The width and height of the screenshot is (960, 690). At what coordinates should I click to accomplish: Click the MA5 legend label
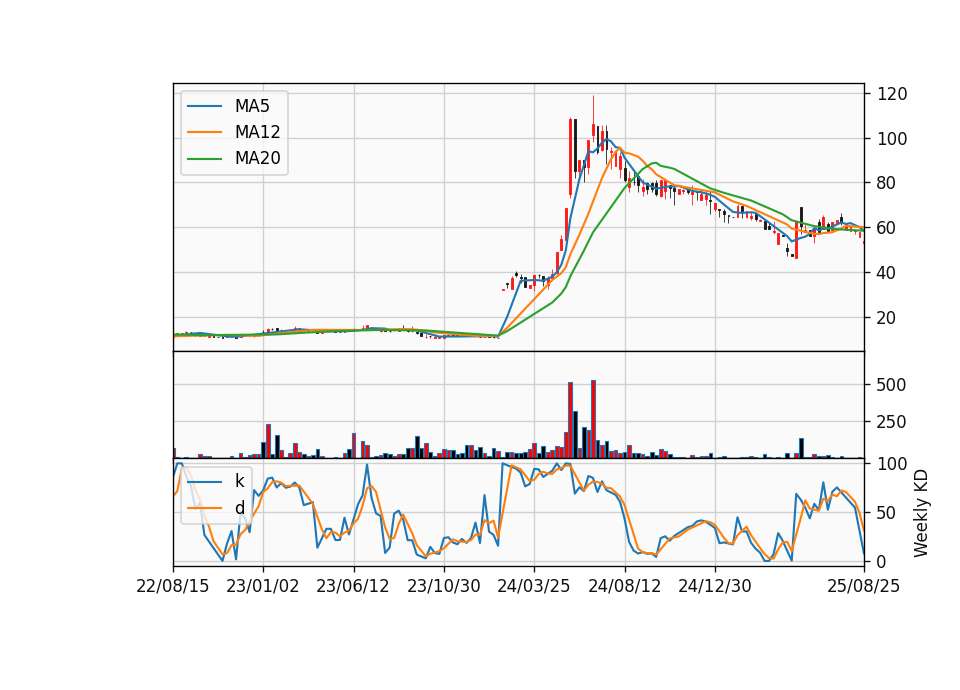[252, 106]
